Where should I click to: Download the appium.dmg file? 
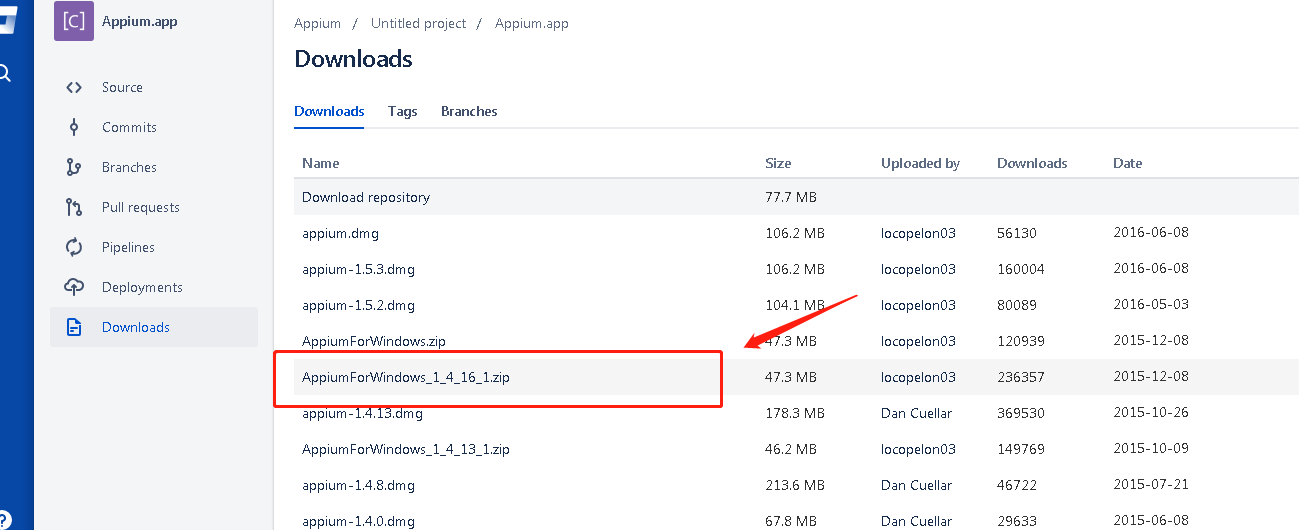tap(340, 233)
